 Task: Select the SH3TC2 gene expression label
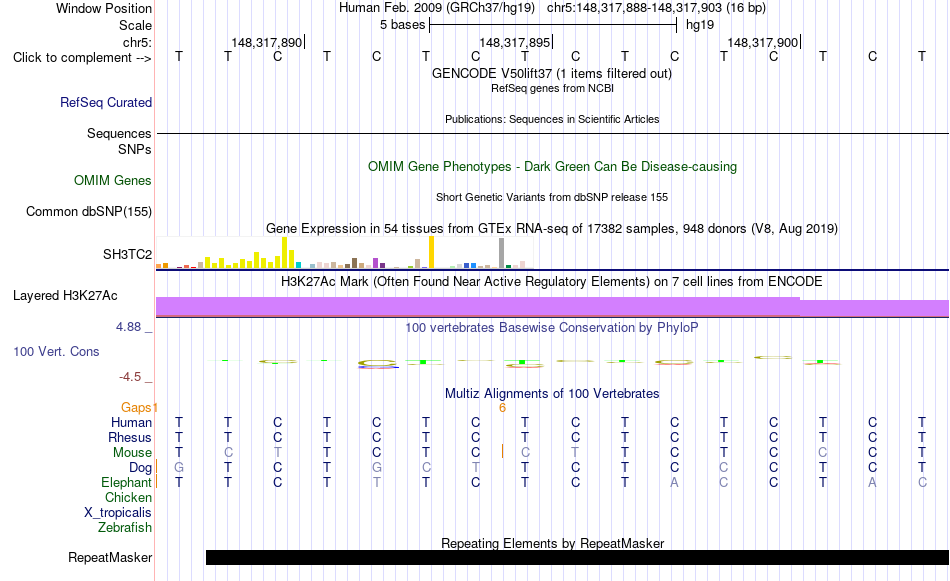127,254
